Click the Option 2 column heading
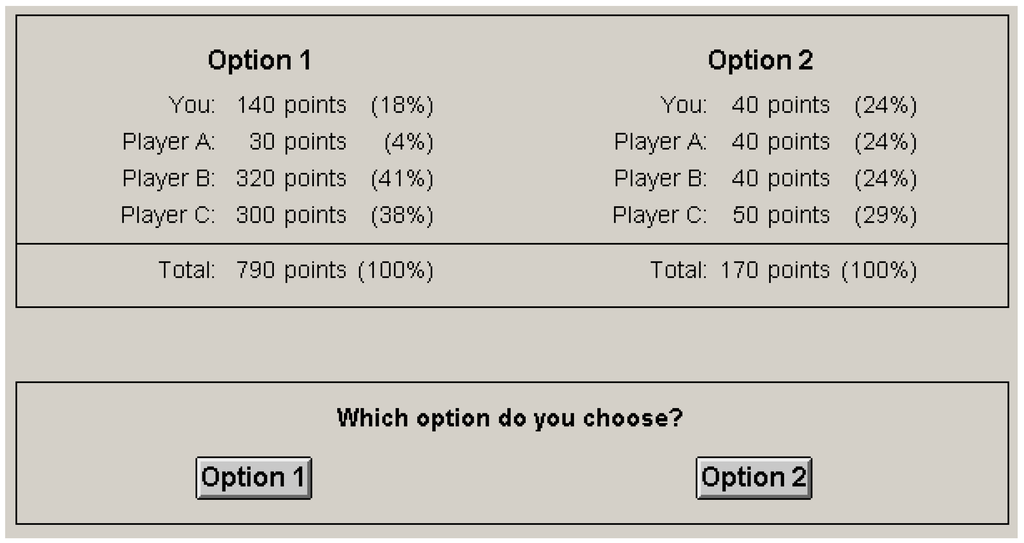Screen dimensions: 1024x543 (760, 61)
